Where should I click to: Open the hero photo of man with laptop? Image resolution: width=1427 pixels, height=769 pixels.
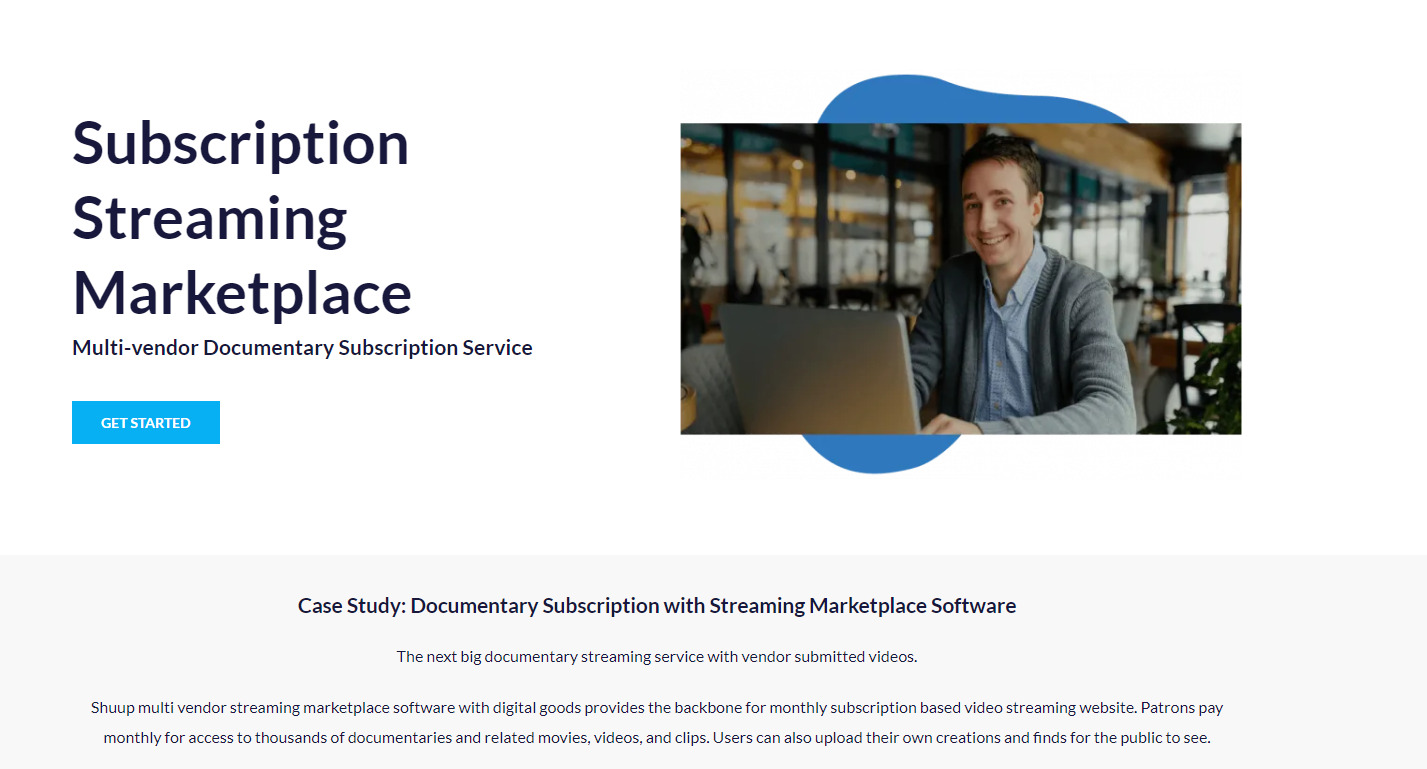pos(960,278)
